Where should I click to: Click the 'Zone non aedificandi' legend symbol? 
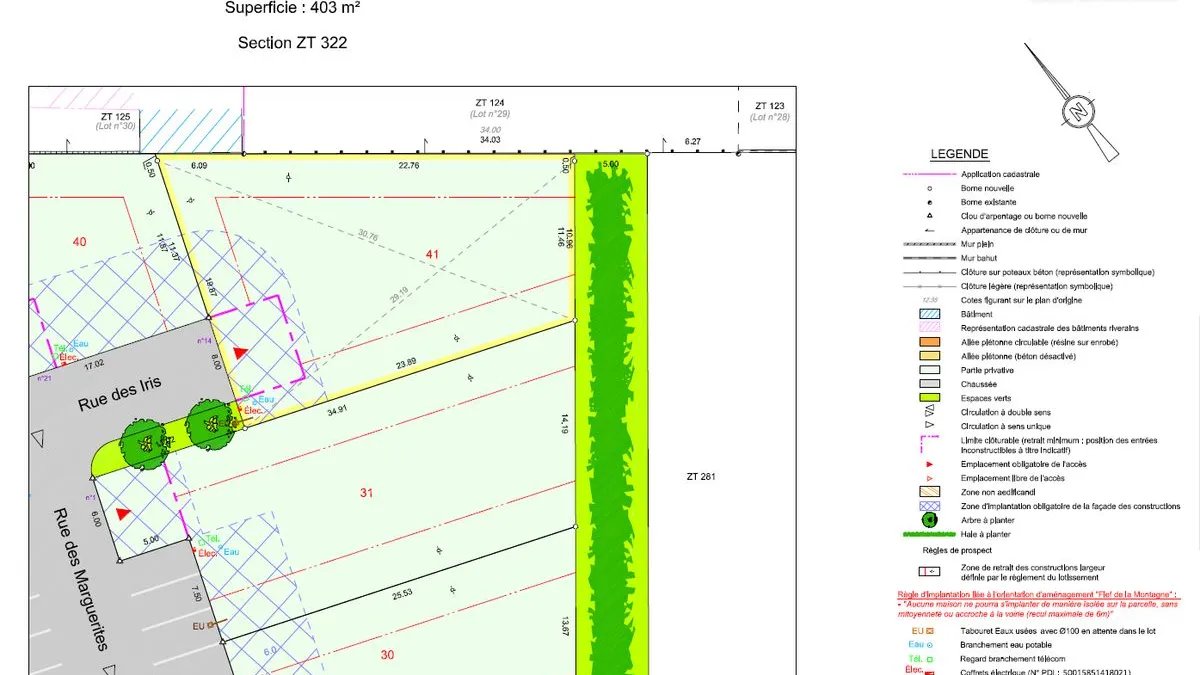928,492
